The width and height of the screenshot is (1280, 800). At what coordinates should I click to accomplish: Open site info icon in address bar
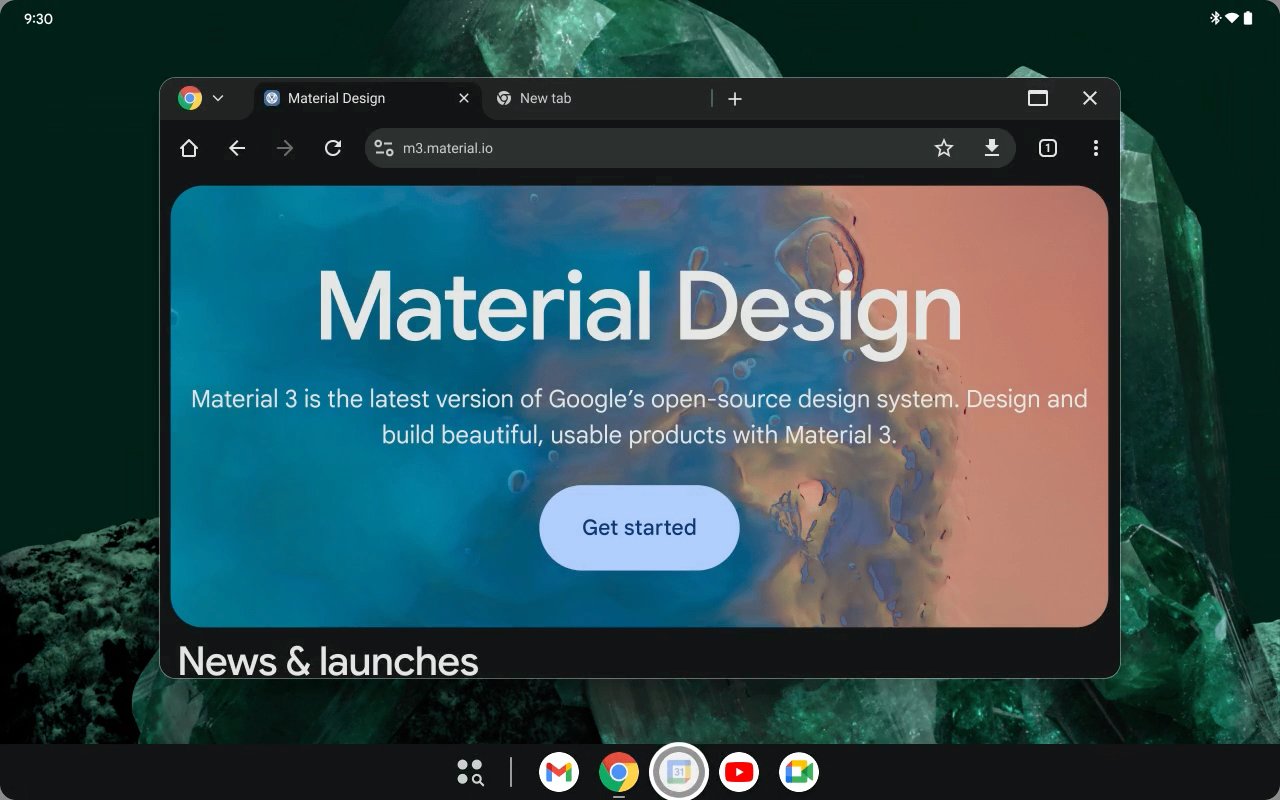pyautogui.click(x=384, y=148)
